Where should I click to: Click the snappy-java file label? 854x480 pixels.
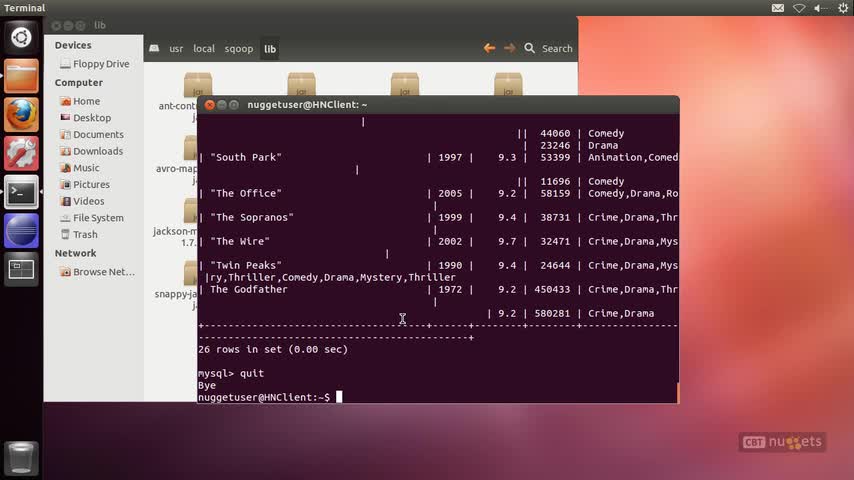[x=175, y=294]
